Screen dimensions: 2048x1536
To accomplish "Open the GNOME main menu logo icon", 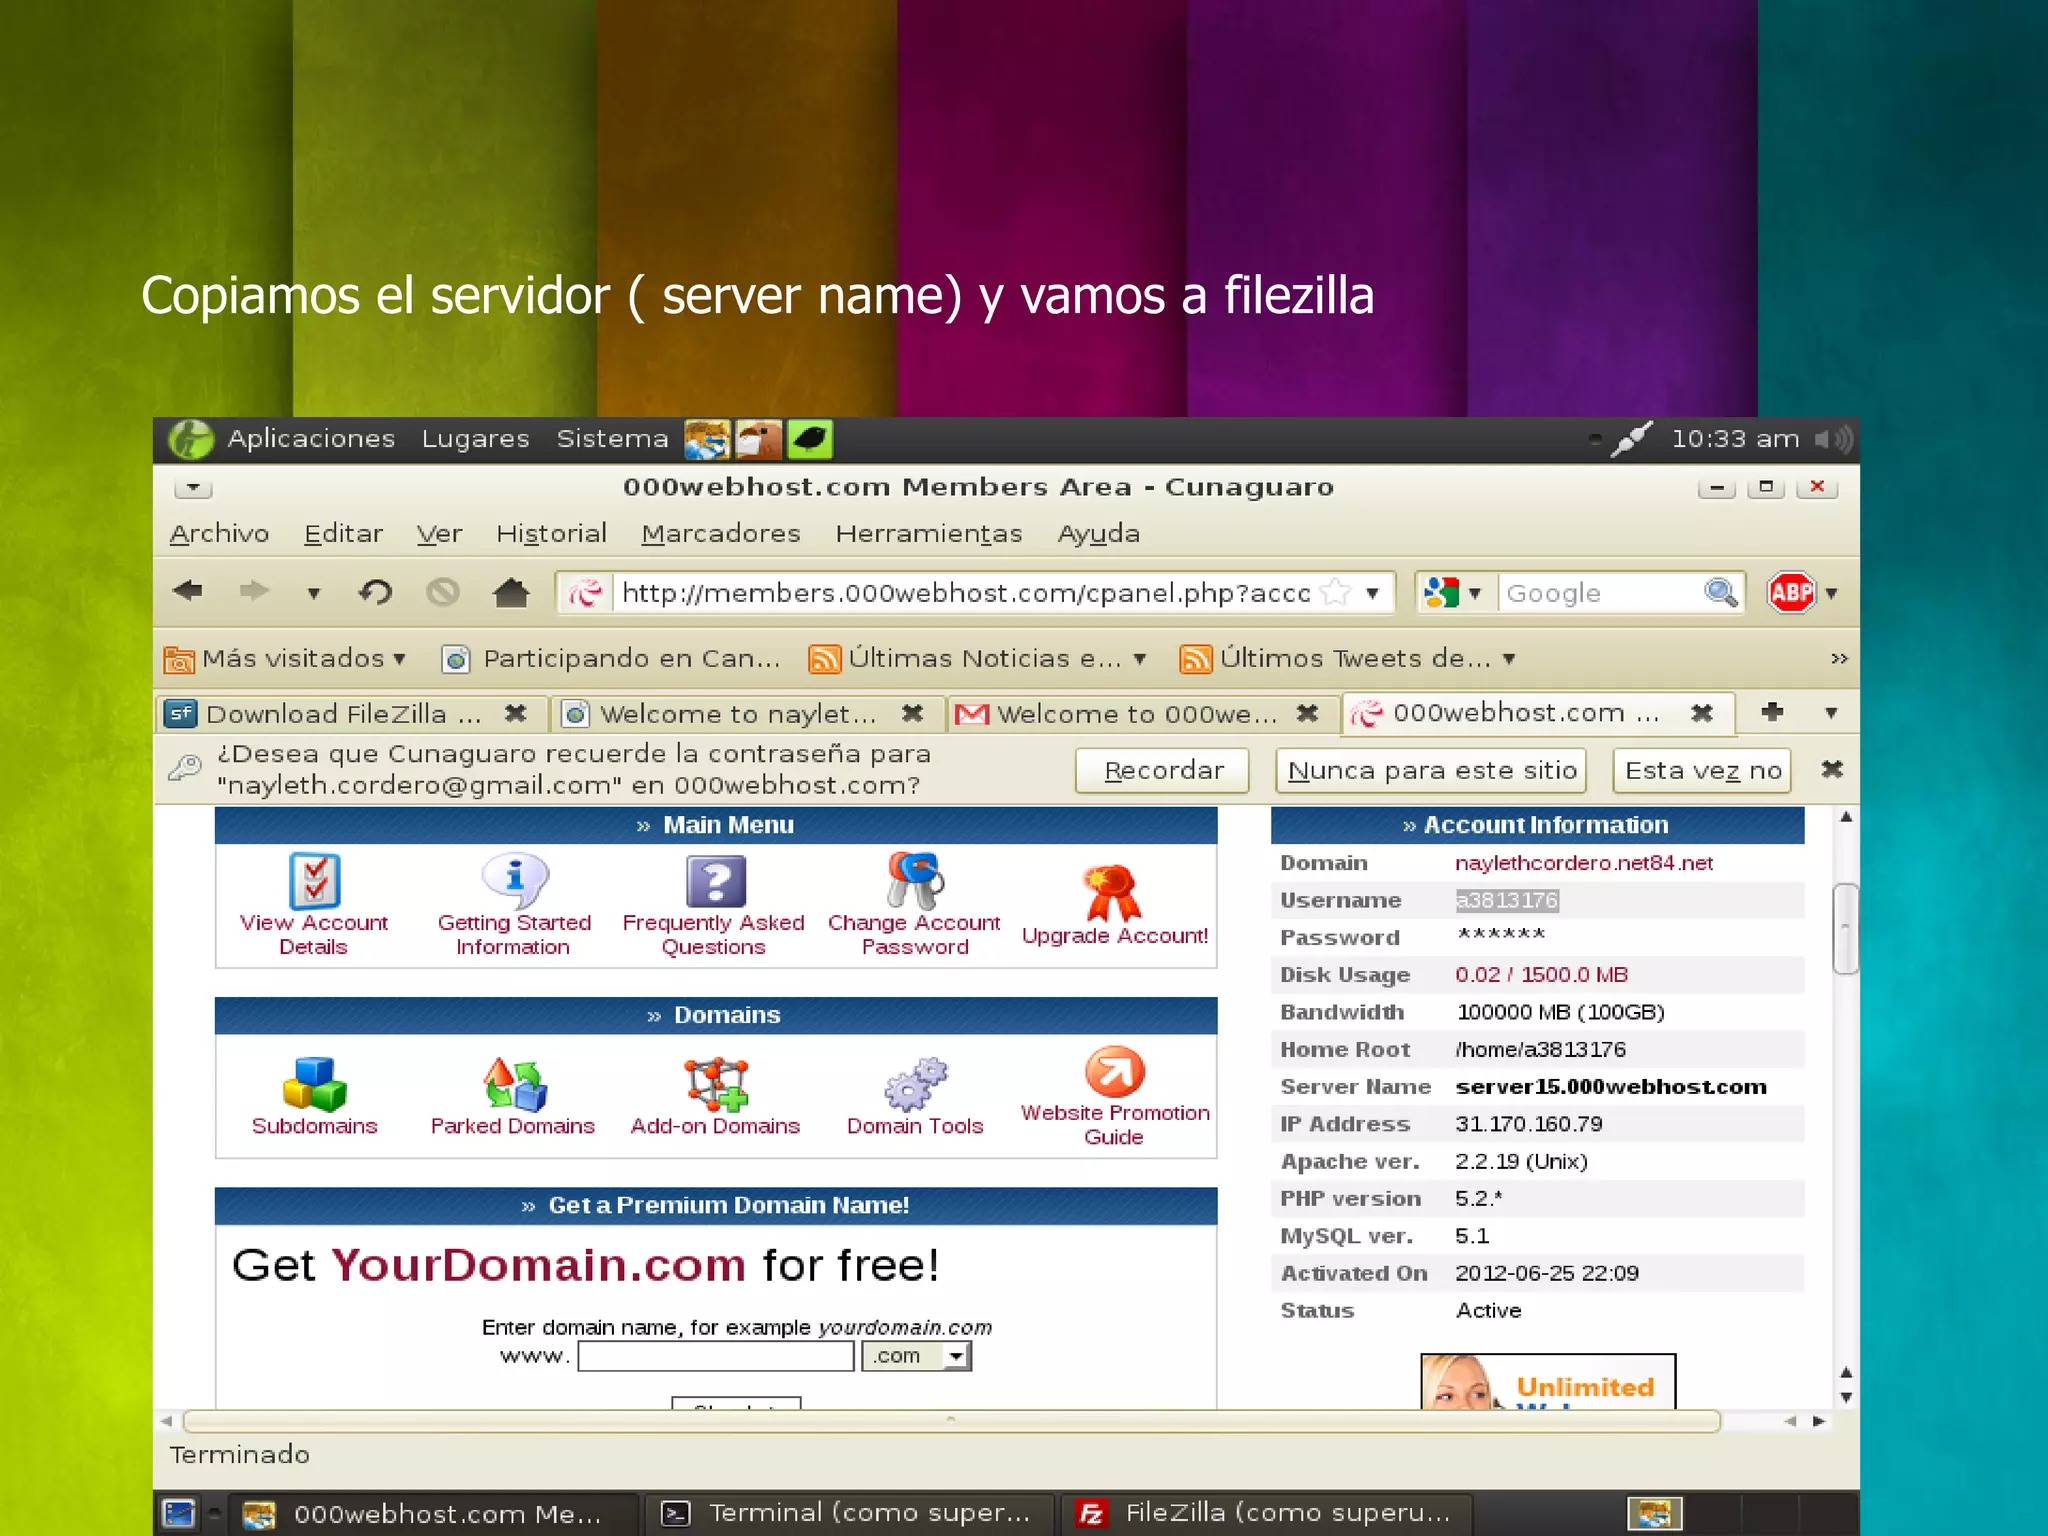I will click(x=190, y=439).
